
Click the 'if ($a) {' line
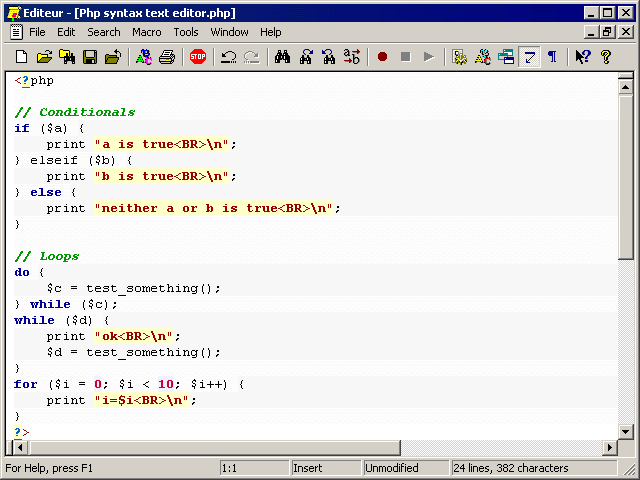click(x=49, y=128)
